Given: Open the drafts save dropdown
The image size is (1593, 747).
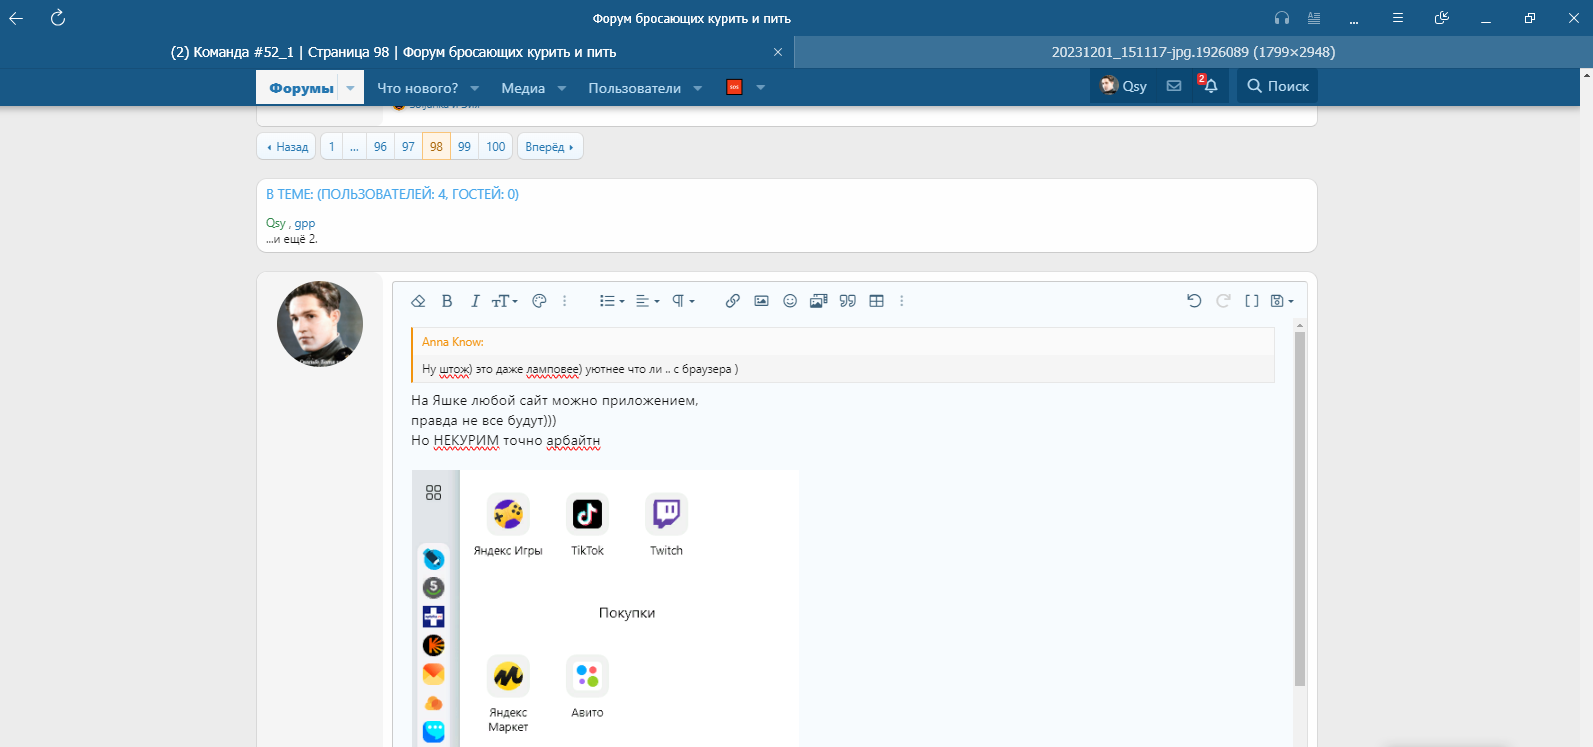Looking at the screenshot, I should [1281, 301].
